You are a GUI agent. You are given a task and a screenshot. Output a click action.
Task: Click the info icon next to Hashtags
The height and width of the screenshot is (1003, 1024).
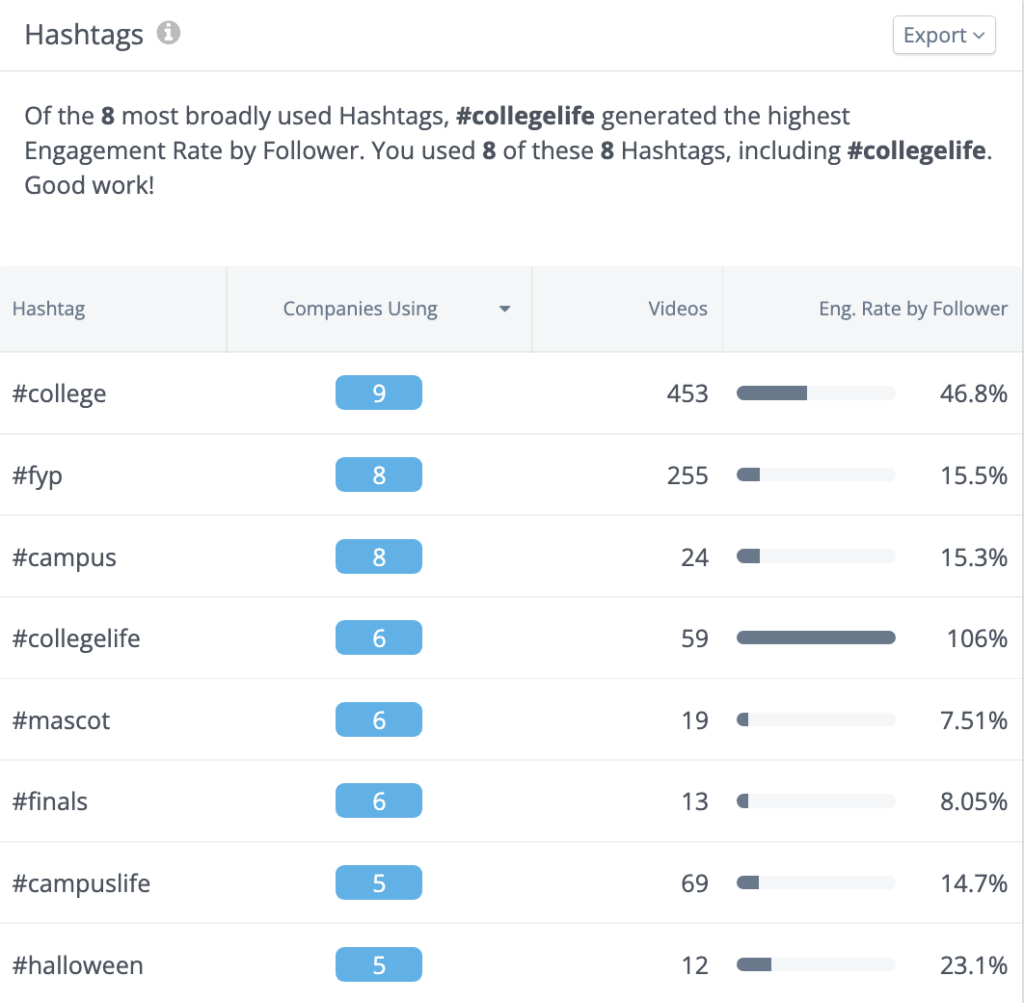(x=169, y=34)
